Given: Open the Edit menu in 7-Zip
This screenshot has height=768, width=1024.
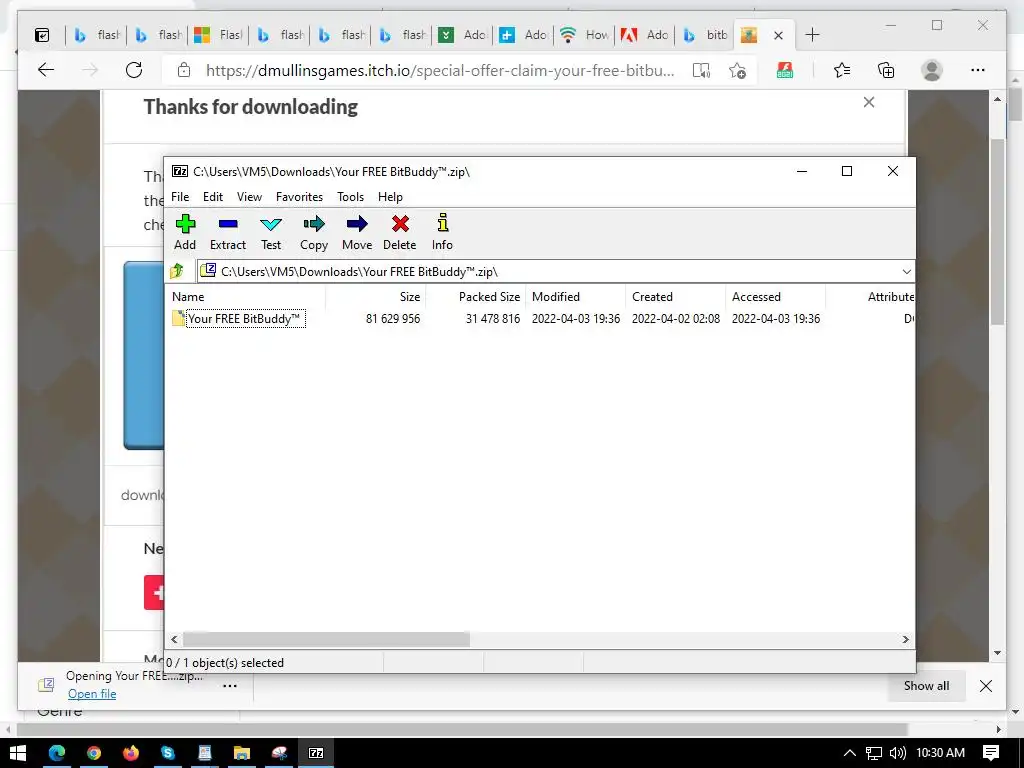Looking at the screenshot, I should tap(212, 197).
